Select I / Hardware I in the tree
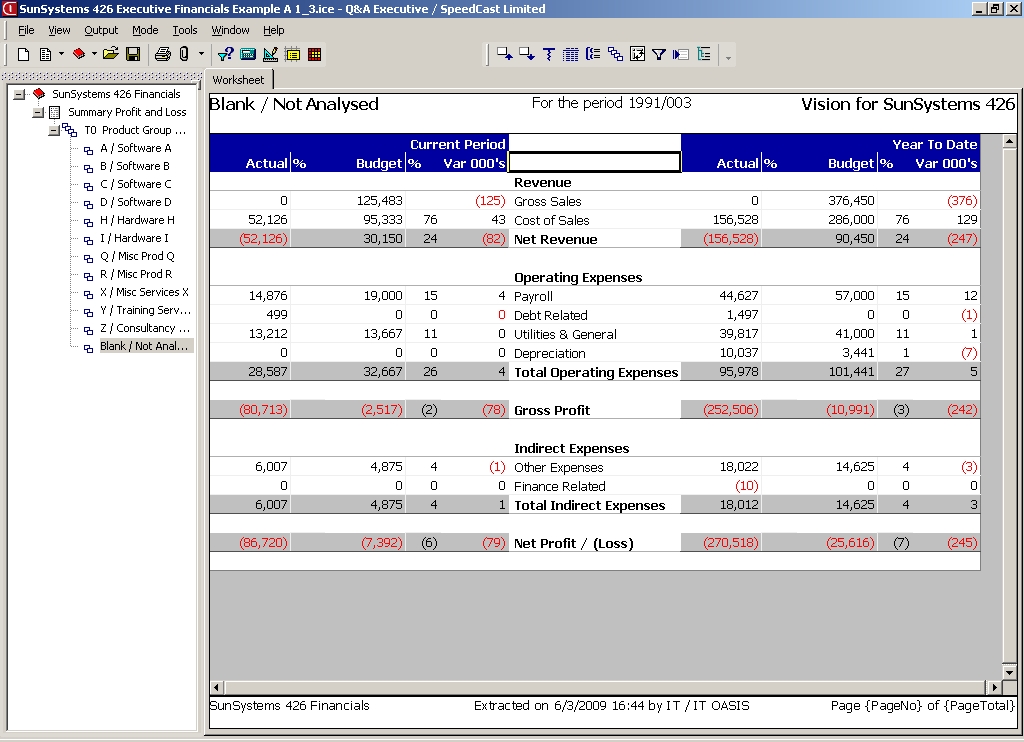 (x=134, y=238)
